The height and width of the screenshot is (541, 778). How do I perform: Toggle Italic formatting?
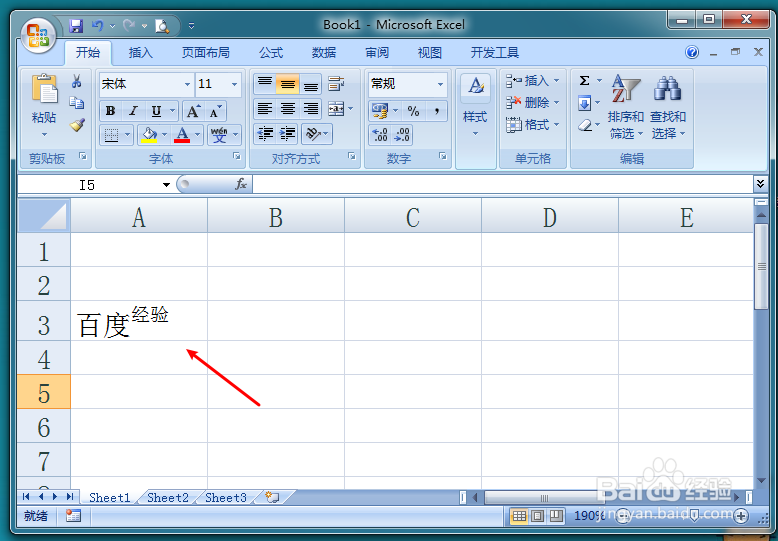tap(133, 111)
